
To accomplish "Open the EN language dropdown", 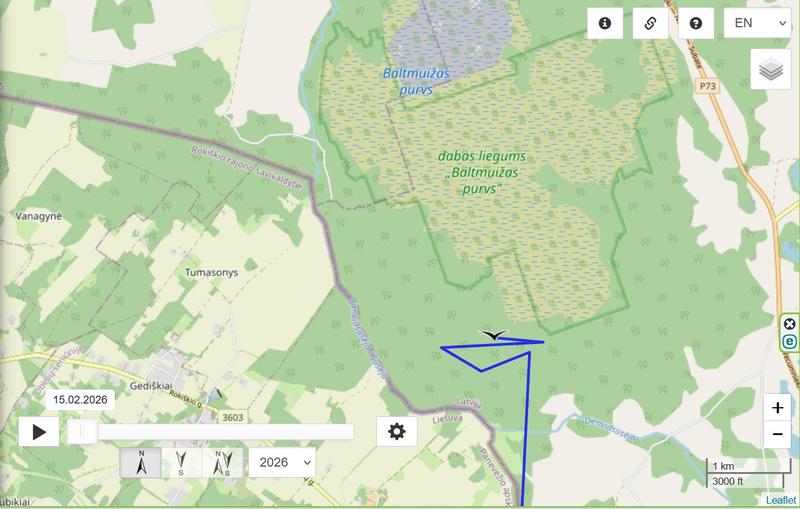I will pos(757,23).
